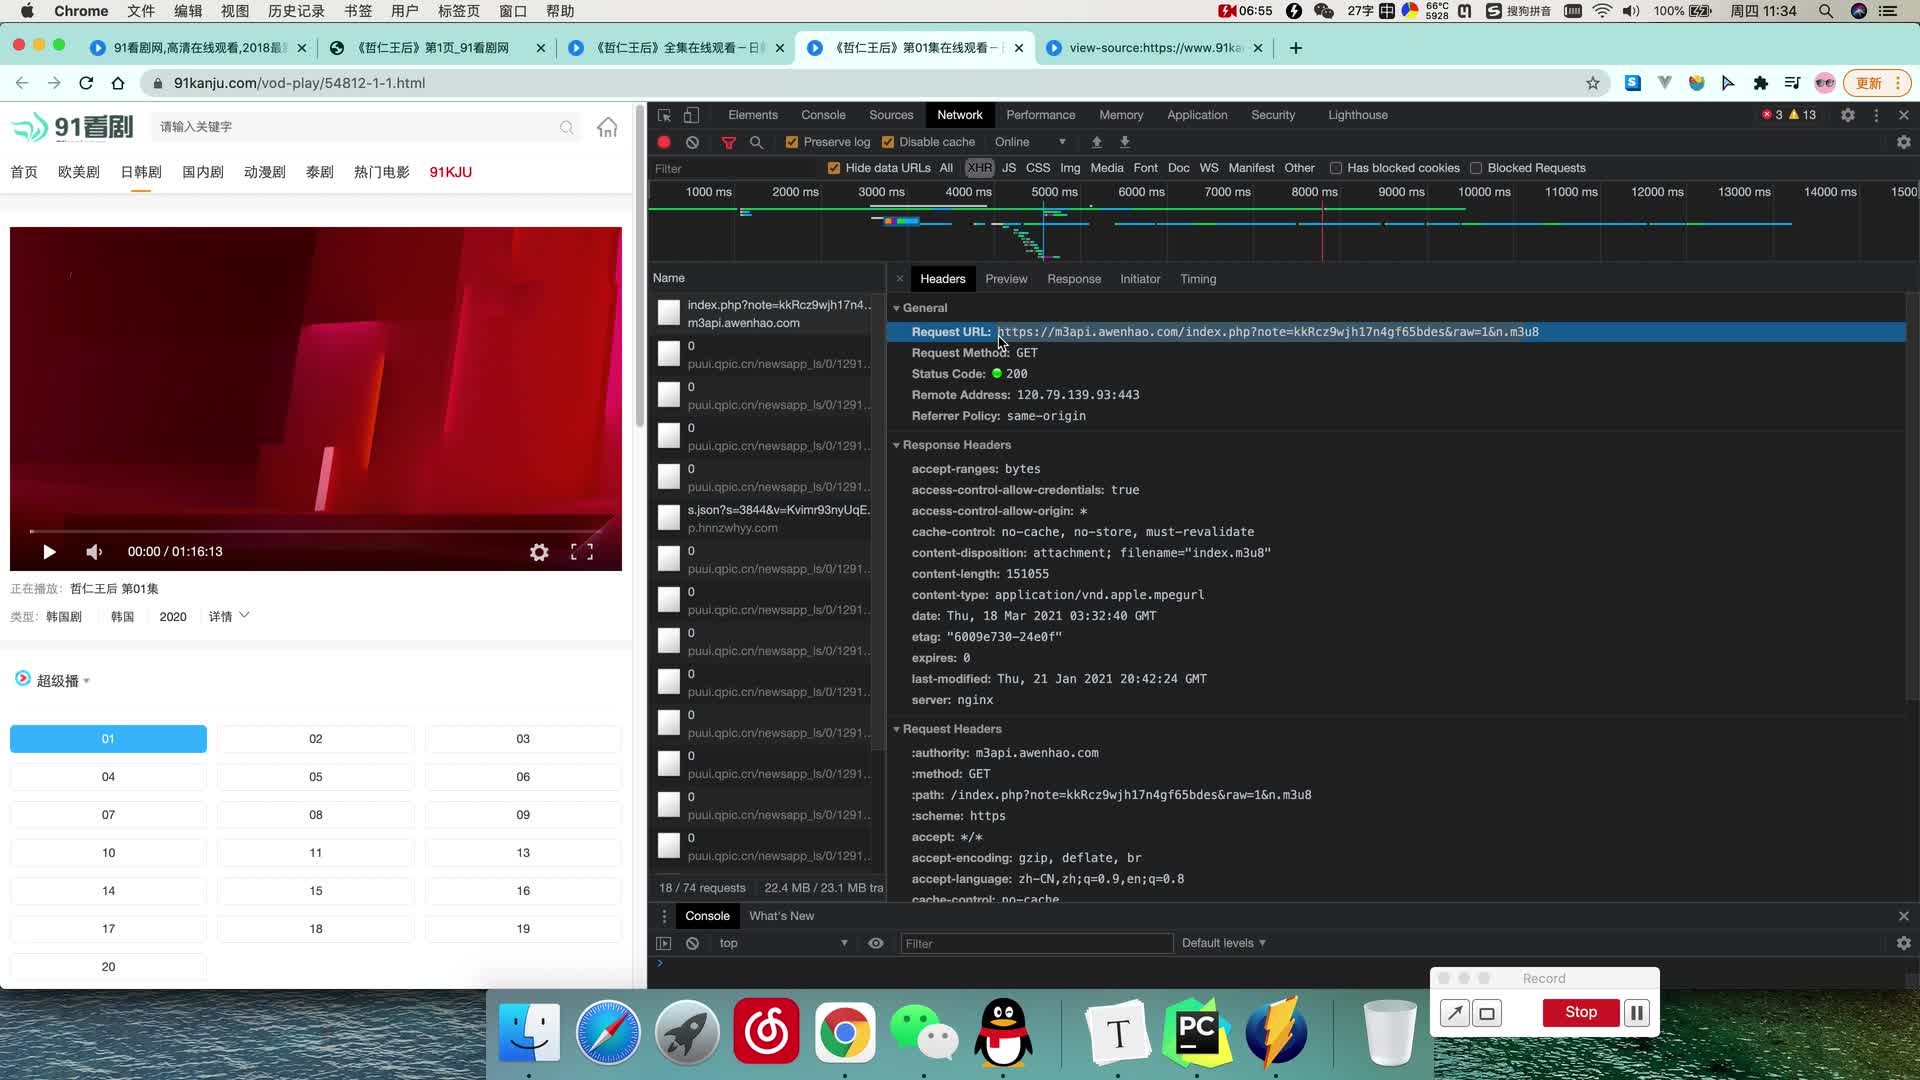Go to 日韩剧 category link
Image resolution: width=1920 pixels, height=1080 pixels.
(x=141, y=172)
